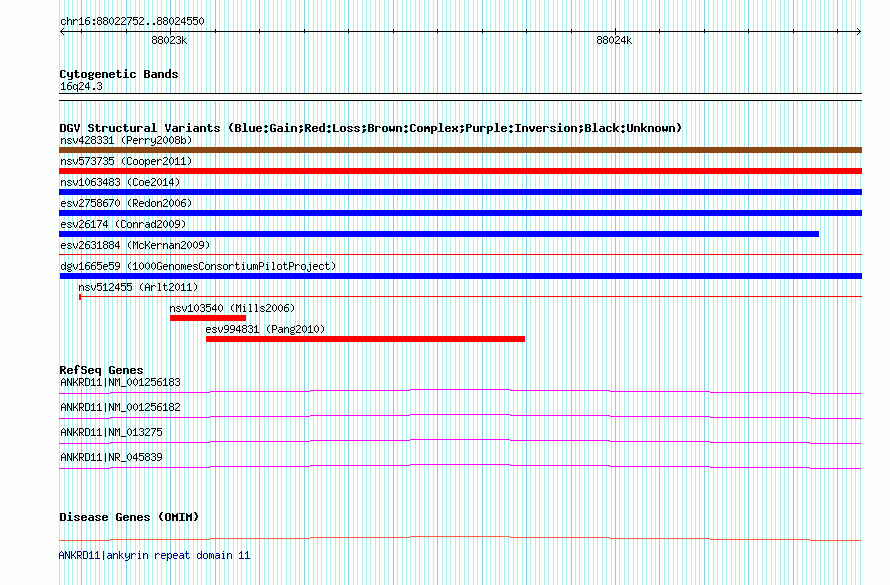This screenshot has height=585, width=890.
Task: Click the right arrow on the chromosome ruler
Action: click(x=858, y=32)
